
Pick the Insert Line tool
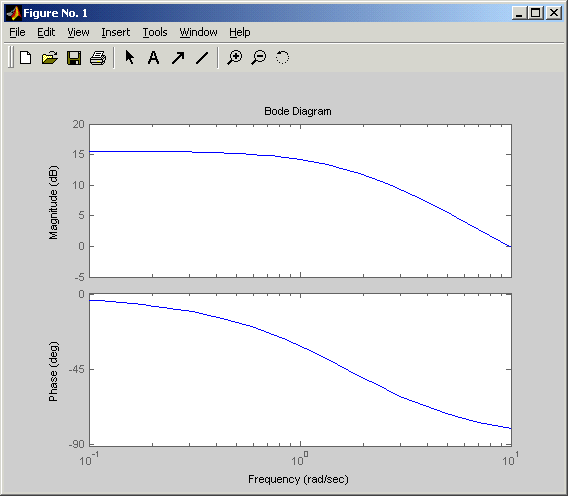pyautogui.click(x=202, y=58)
